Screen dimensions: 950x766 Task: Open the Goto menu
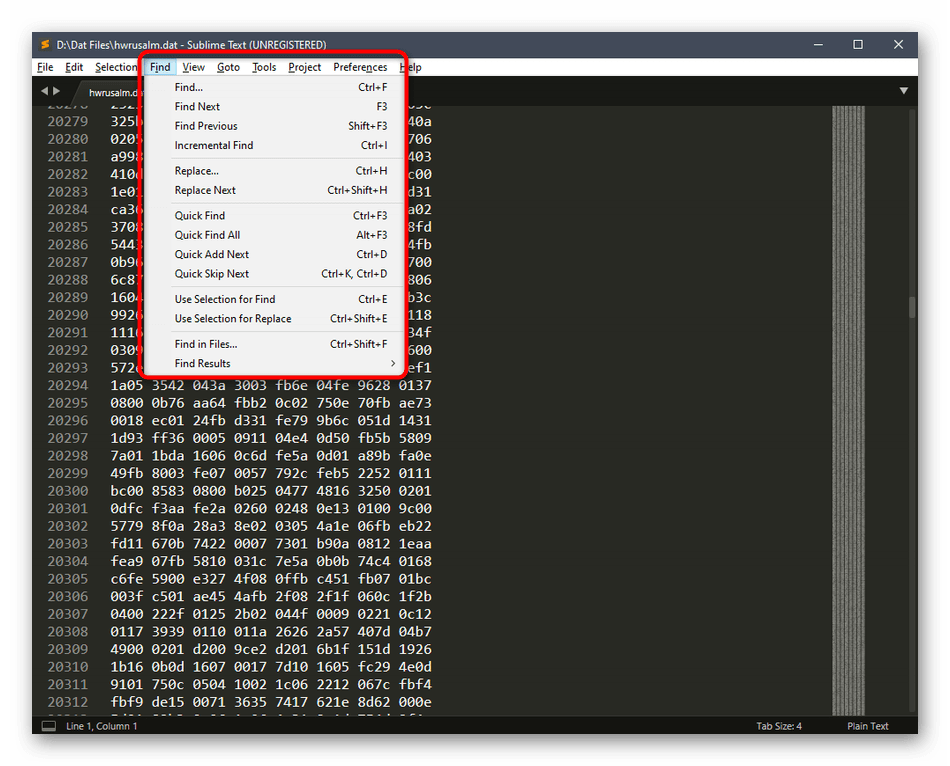click(x=228, y=67)
